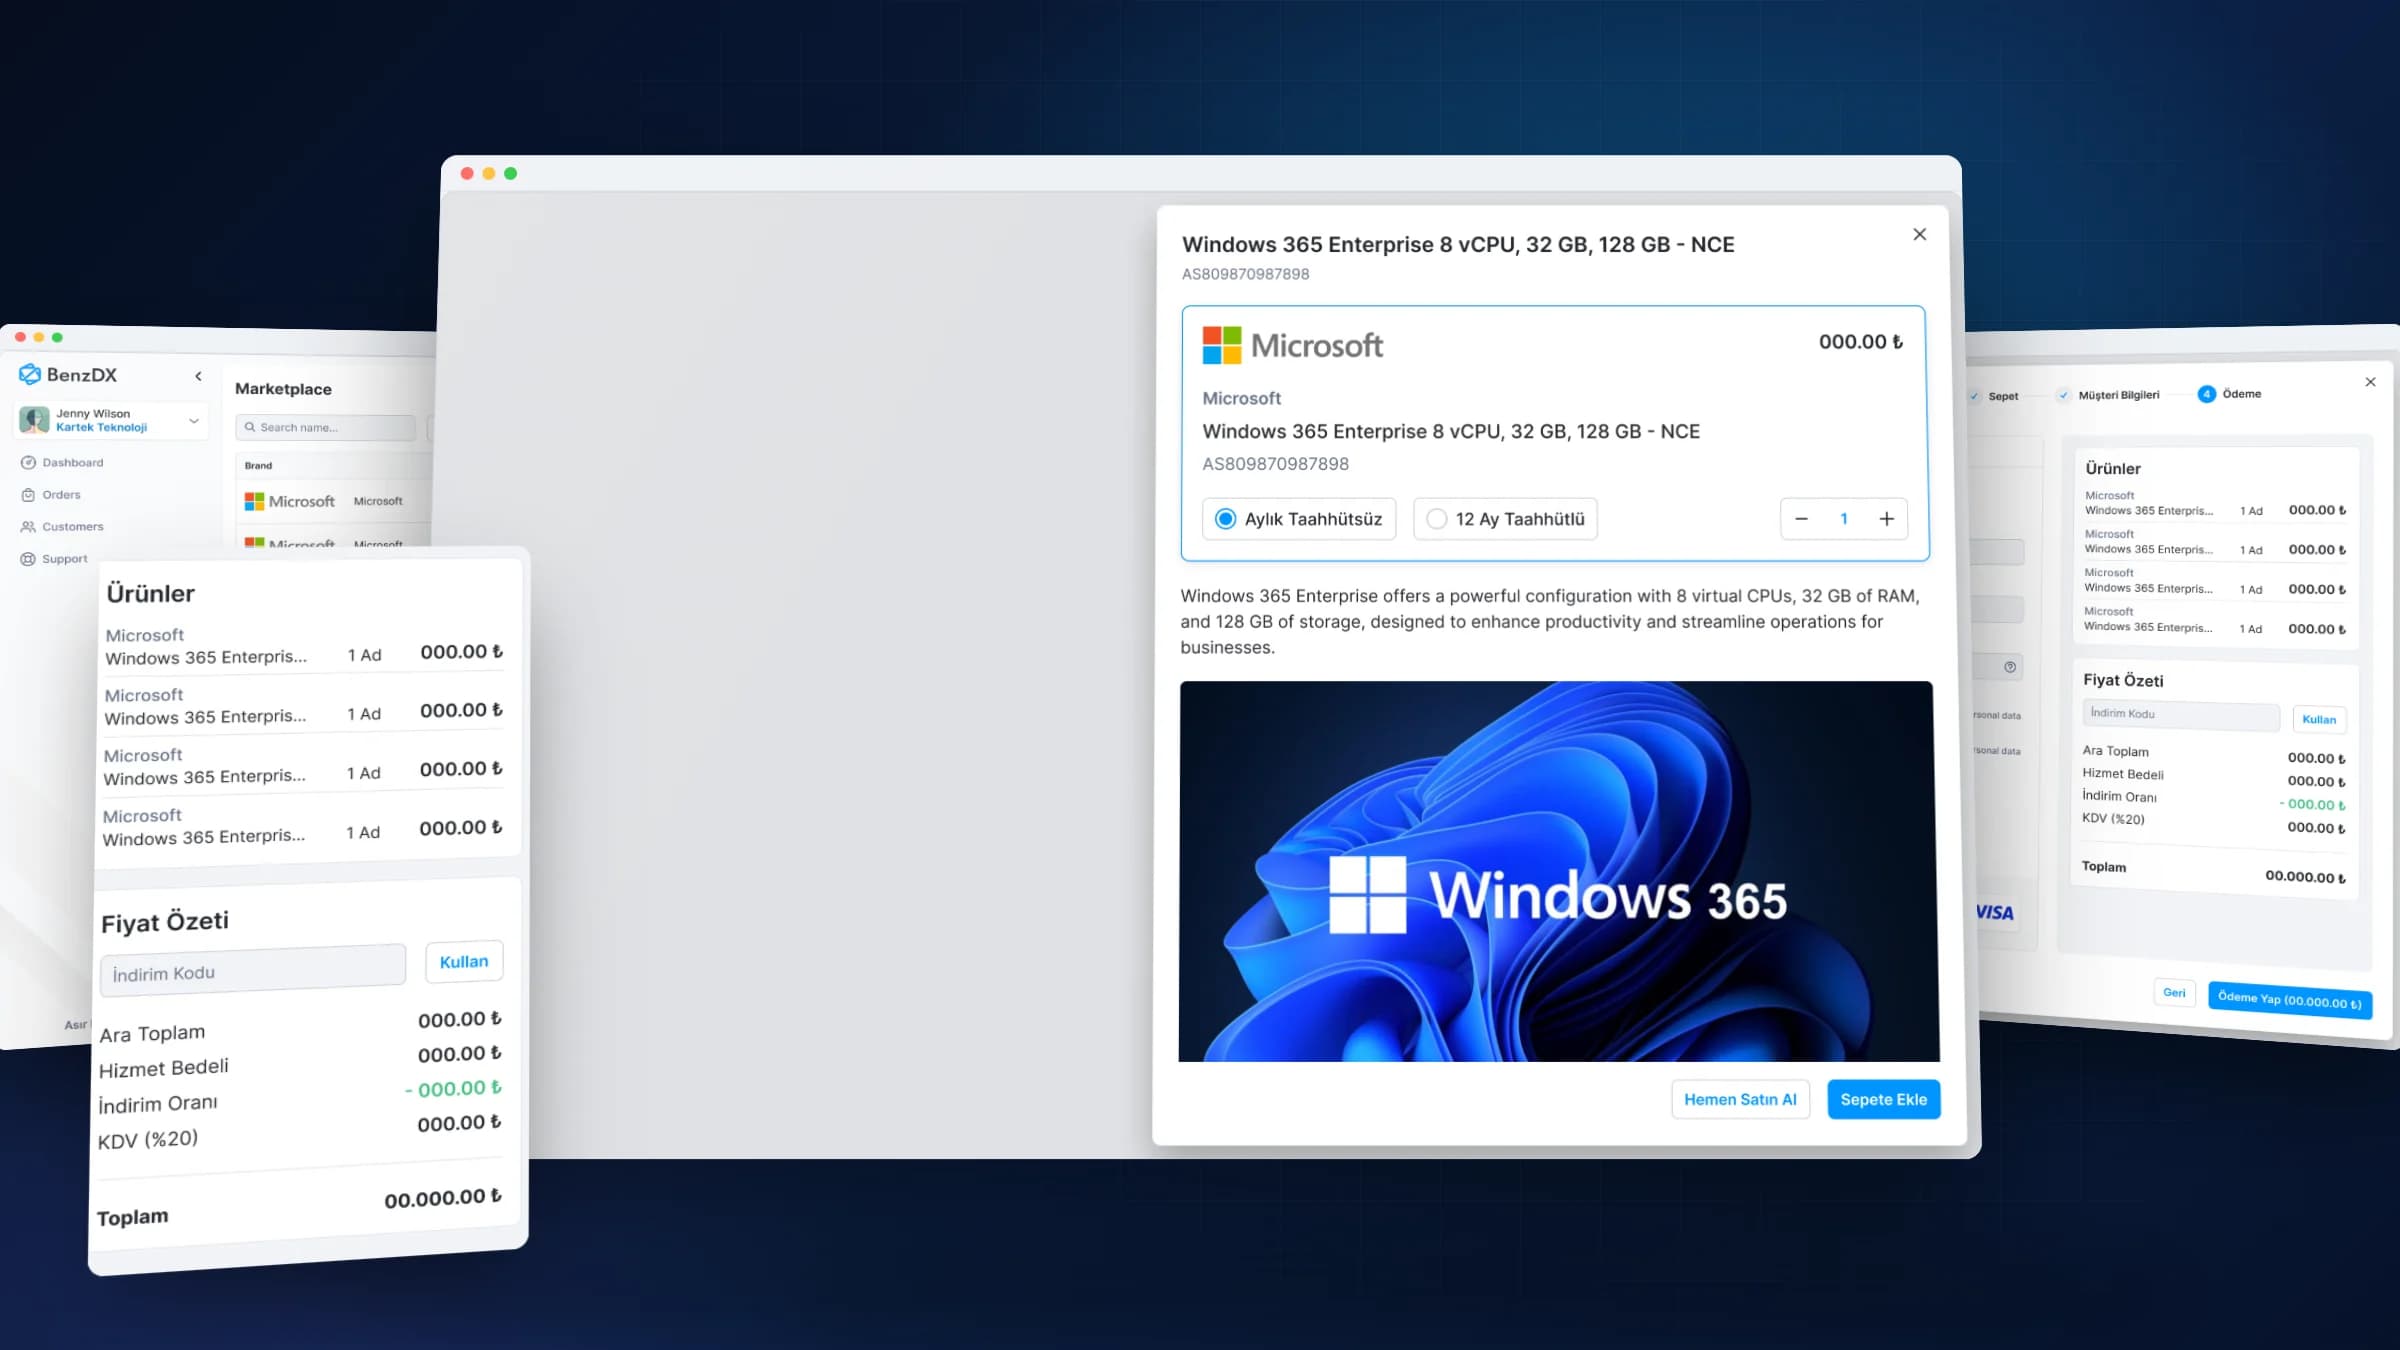Click Kullan button in checkout window
This screenshot has height=1350, width=2400.
point(2319,719)
